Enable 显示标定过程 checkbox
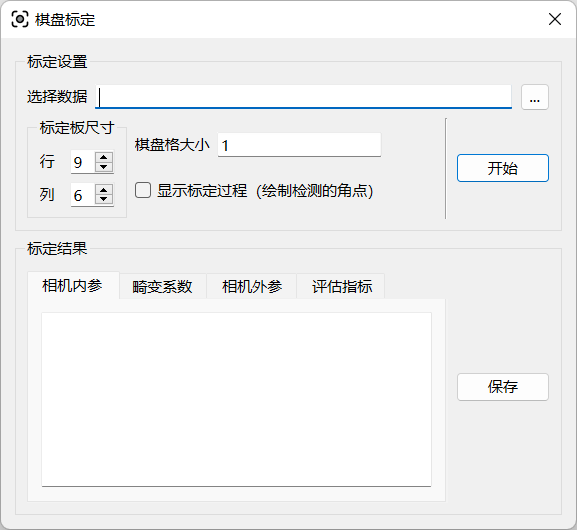This screenshot has height=530, width=577. (x=143, y=191)
